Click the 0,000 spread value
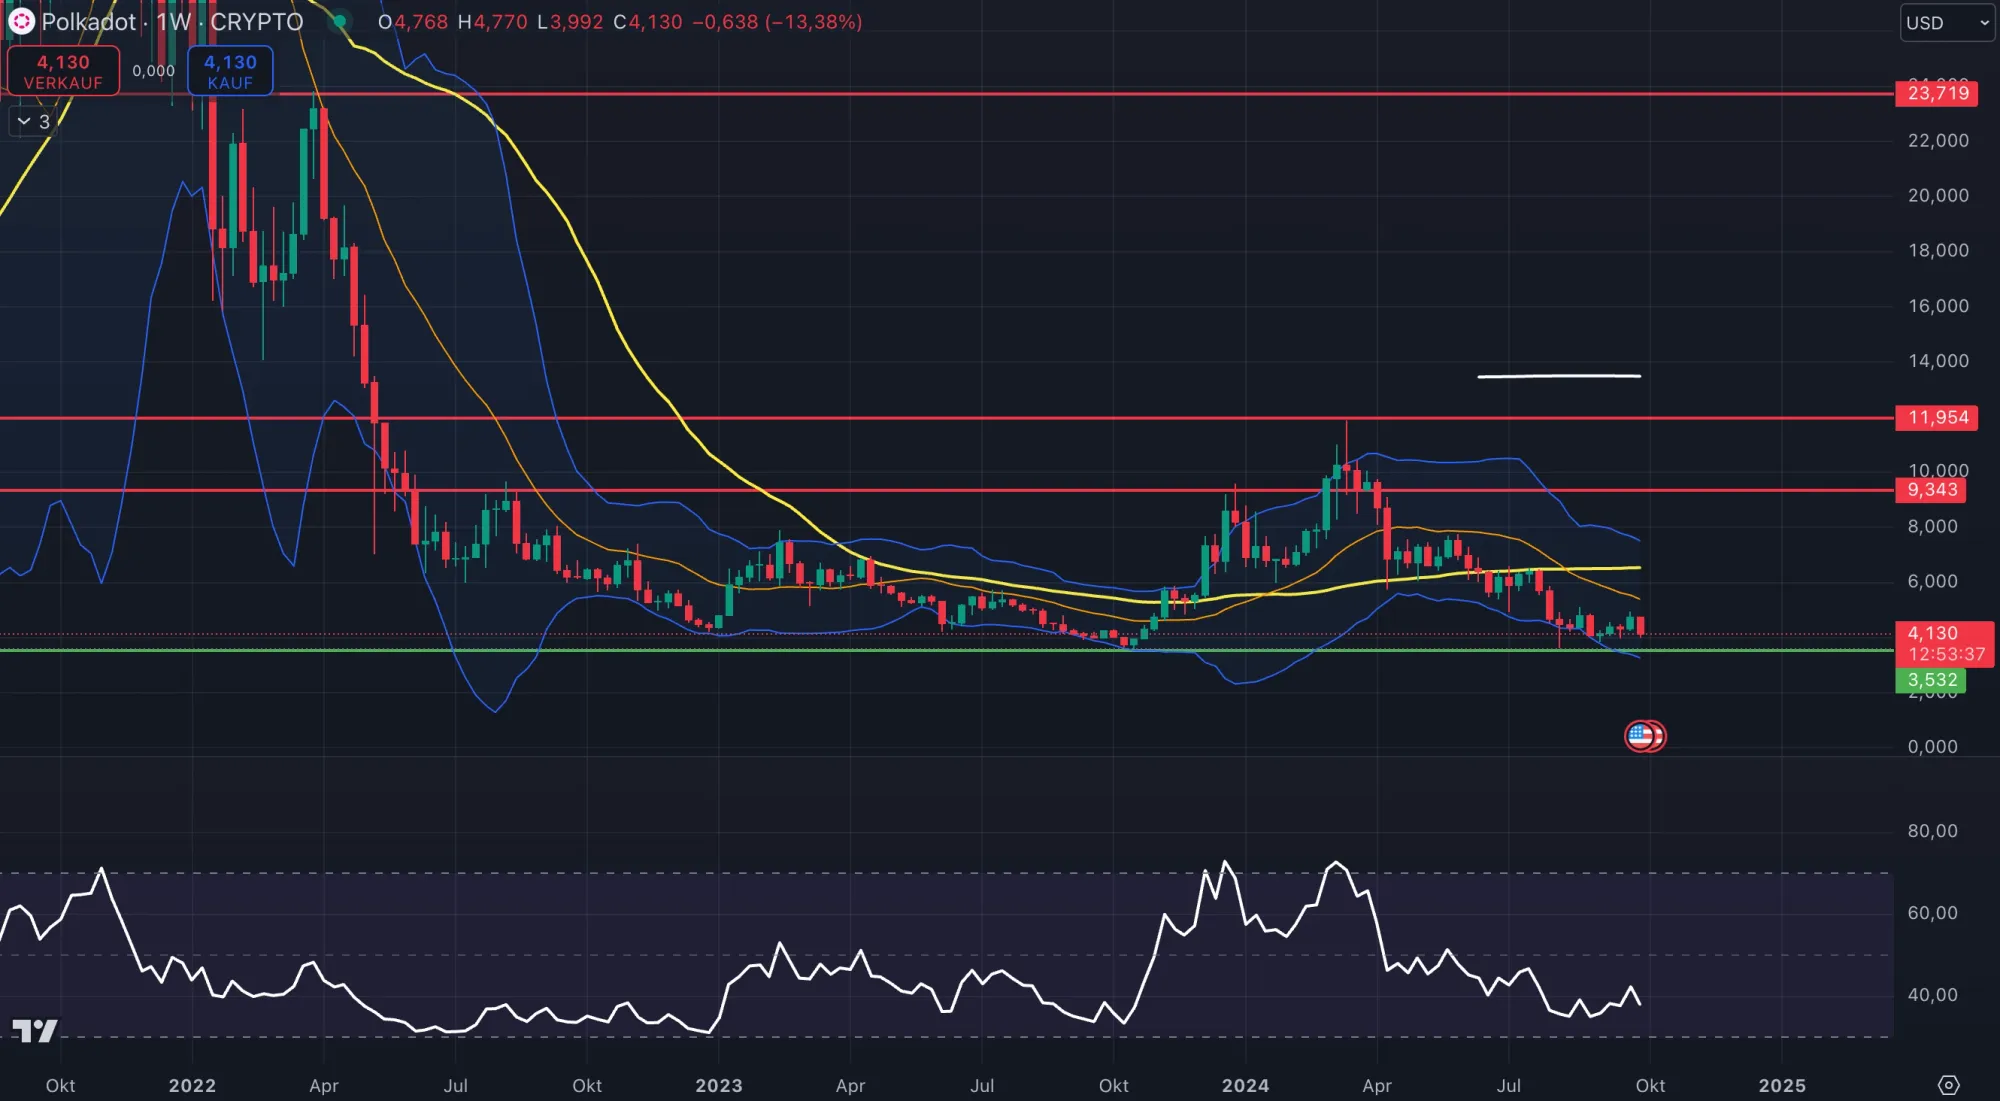The height and width of the screenshot is (1101, 2000). pyautogui.click(x=153, y=71)
